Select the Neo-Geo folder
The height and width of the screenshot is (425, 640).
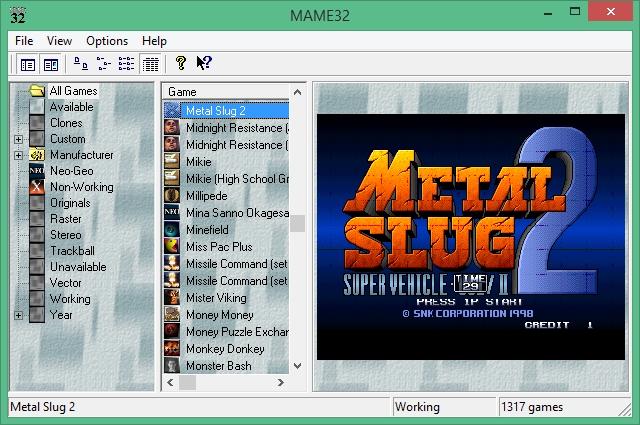(71, 171)
